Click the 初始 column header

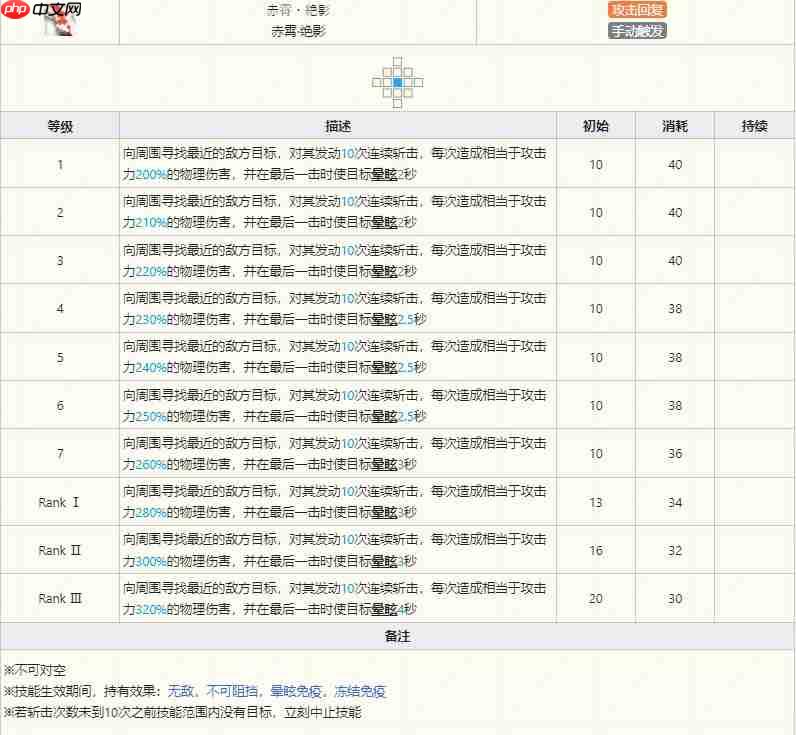click(x=596, y=126)
